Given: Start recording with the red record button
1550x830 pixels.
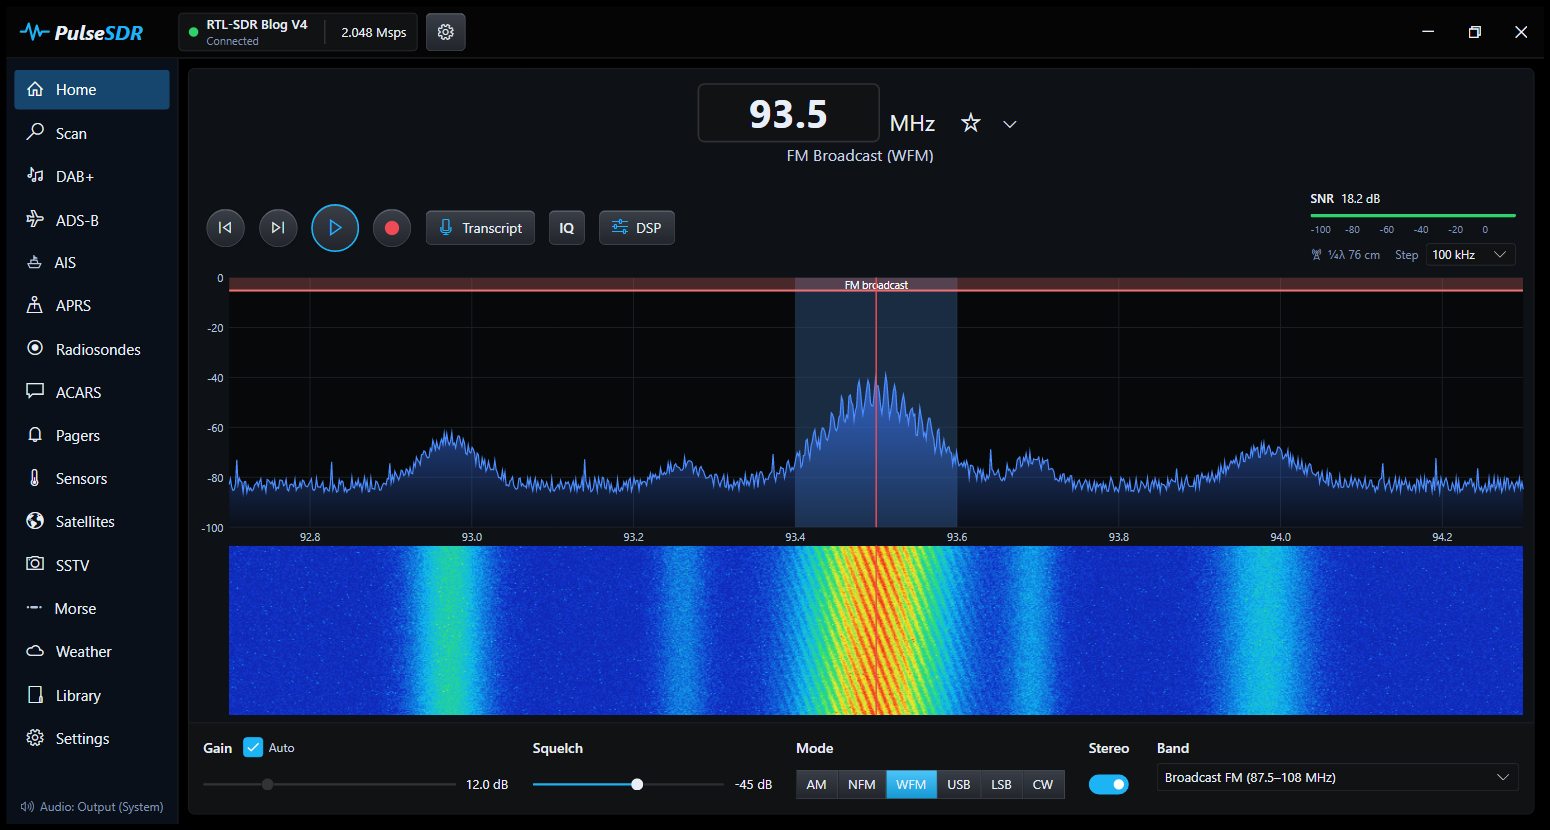Looking at the screenshot, I should 392,228.
